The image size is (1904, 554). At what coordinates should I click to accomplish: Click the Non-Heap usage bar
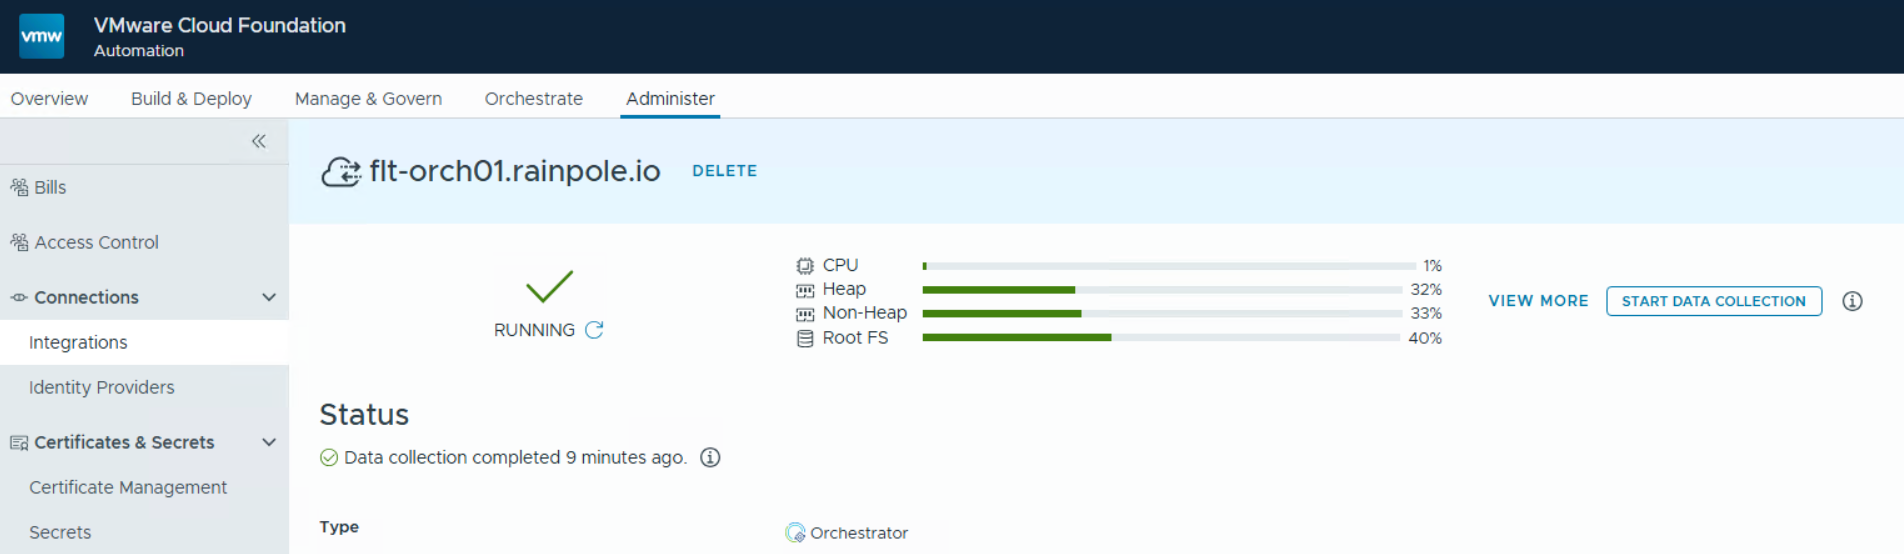pos(1162,314)
